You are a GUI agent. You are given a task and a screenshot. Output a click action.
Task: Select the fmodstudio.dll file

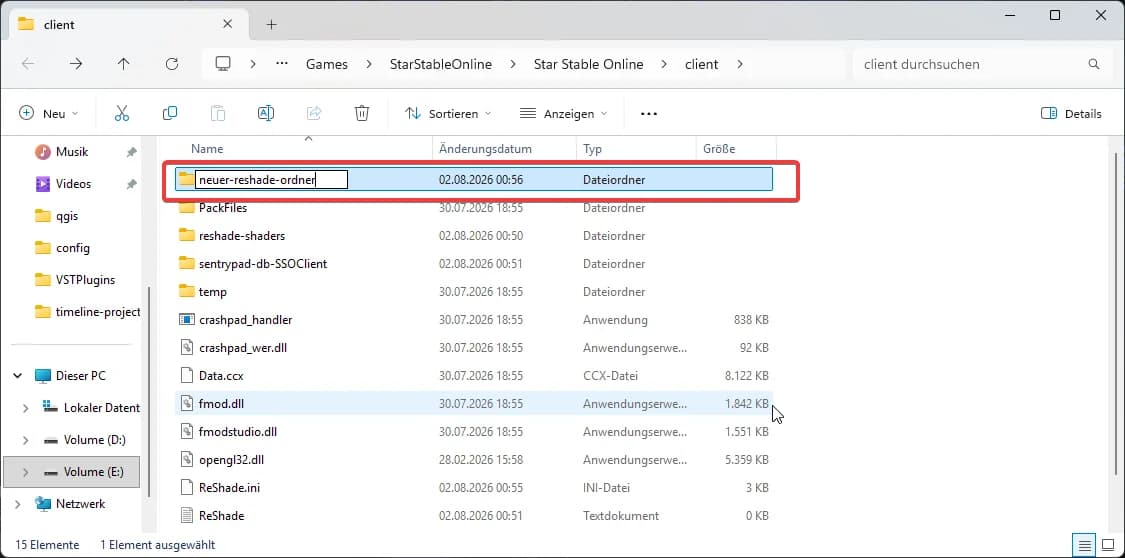click(474, 432)
